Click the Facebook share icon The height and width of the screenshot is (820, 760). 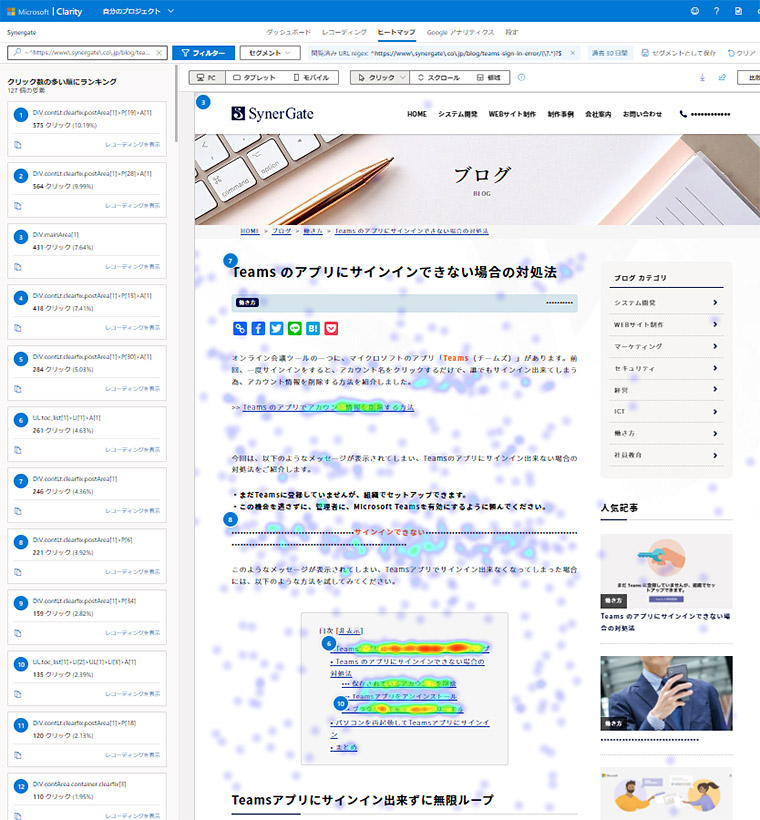coord(258,328)
